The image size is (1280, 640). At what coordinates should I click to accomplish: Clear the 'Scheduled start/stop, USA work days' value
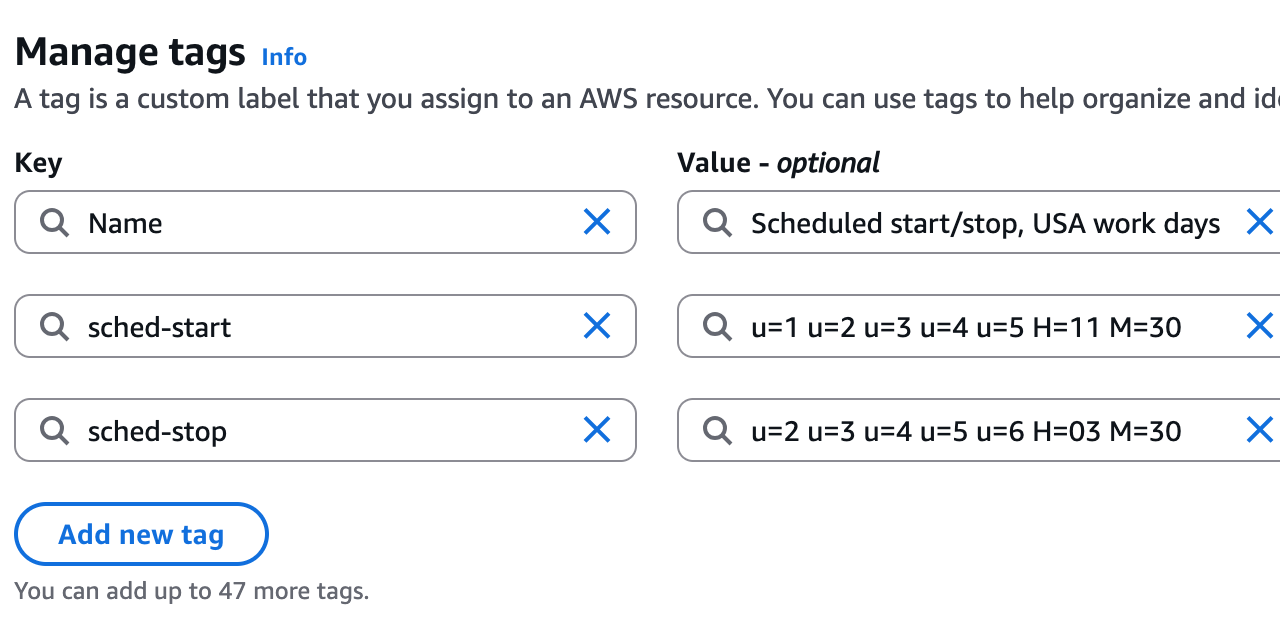coord(1259,222)
